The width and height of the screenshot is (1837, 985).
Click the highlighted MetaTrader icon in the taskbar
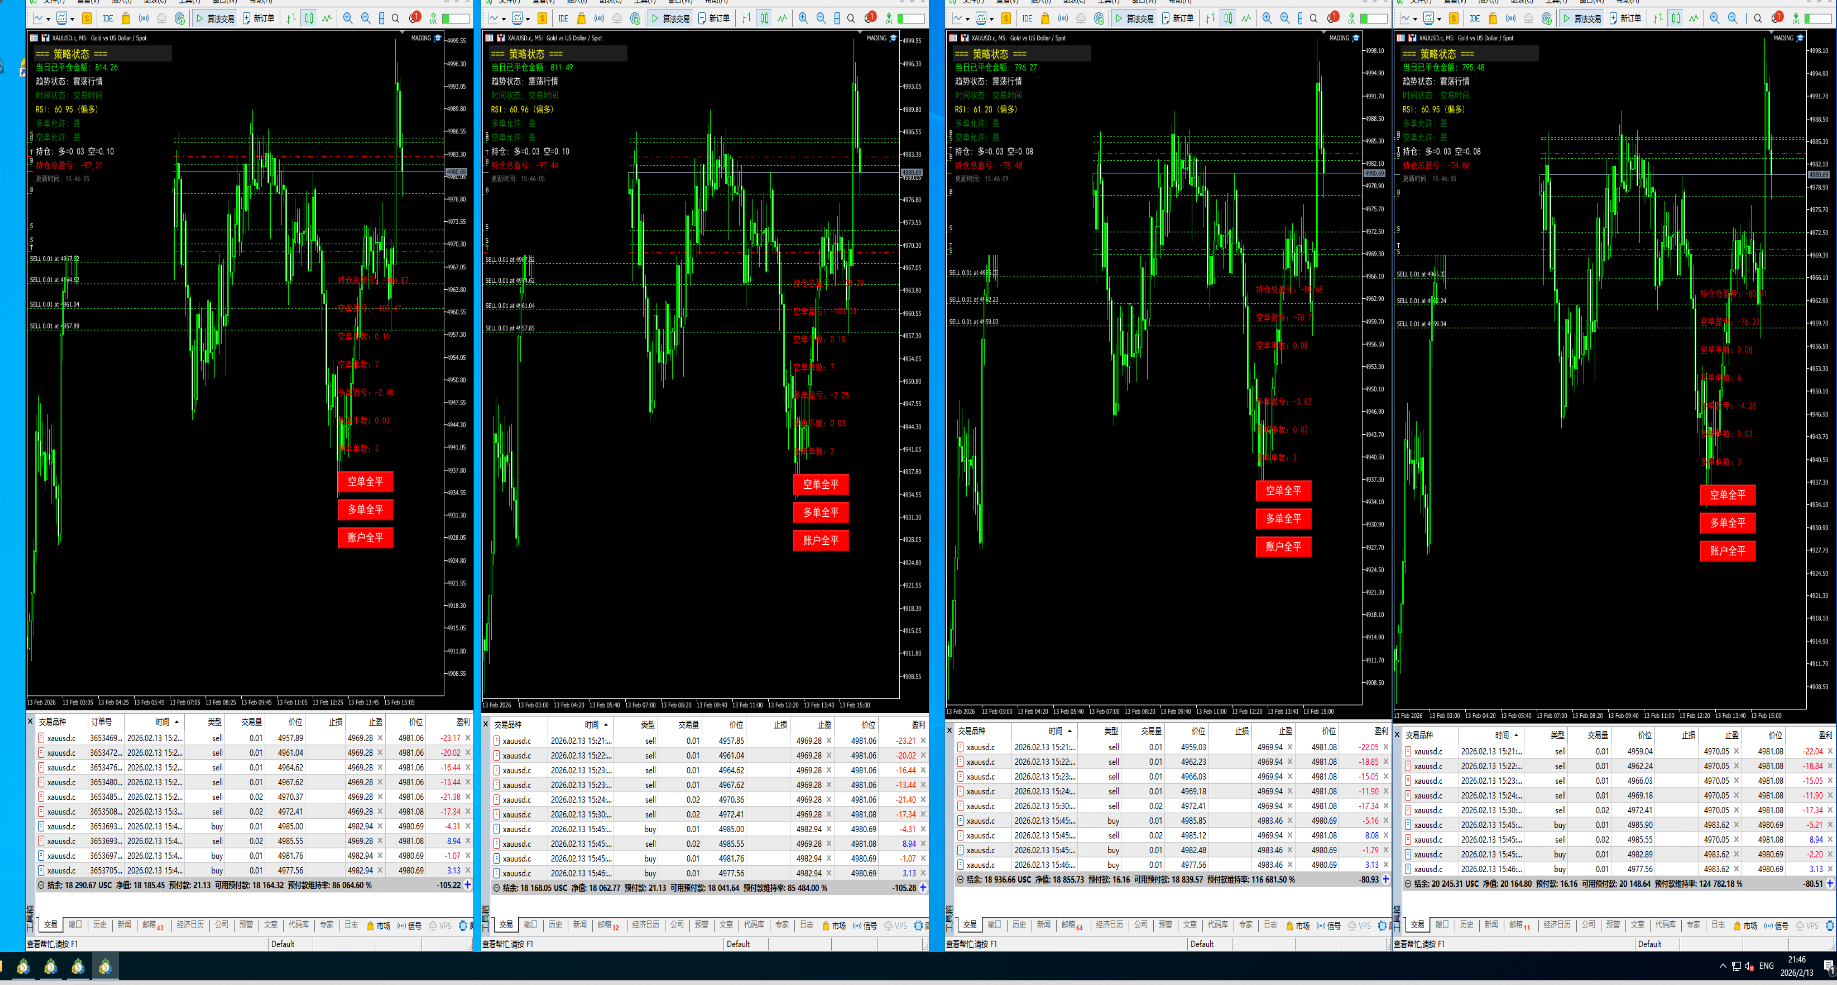[x=104, y=967]
